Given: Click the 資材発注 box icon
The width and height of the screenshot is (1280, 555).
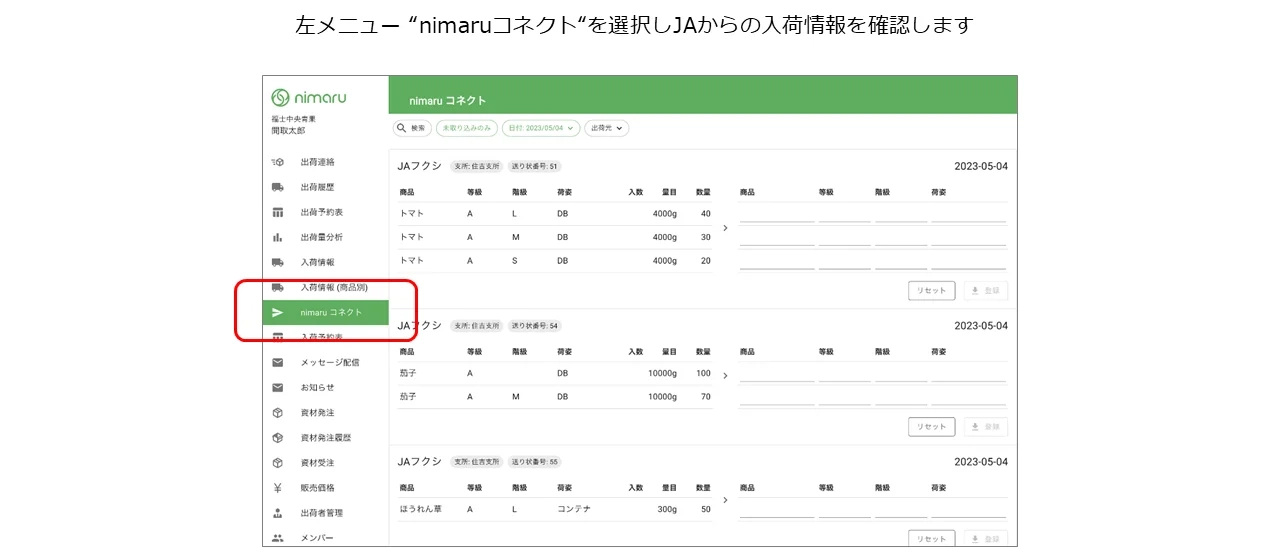Looking at the screenshot, I should (278, 412).
